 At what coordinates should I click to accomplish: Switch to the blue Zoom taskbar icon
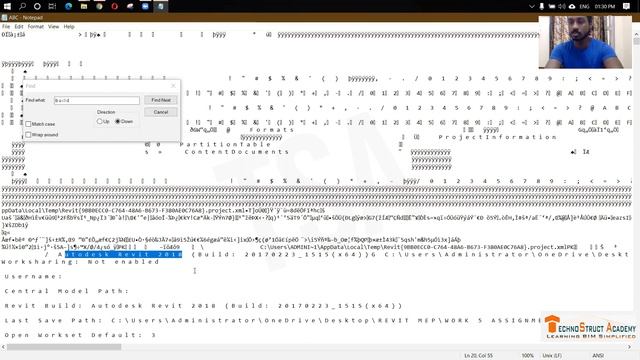click(145, 6)
